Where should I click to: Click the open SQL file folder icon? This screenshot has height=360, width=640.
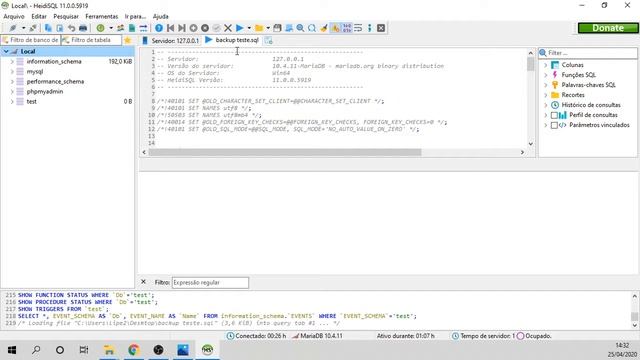pos(259,28)
